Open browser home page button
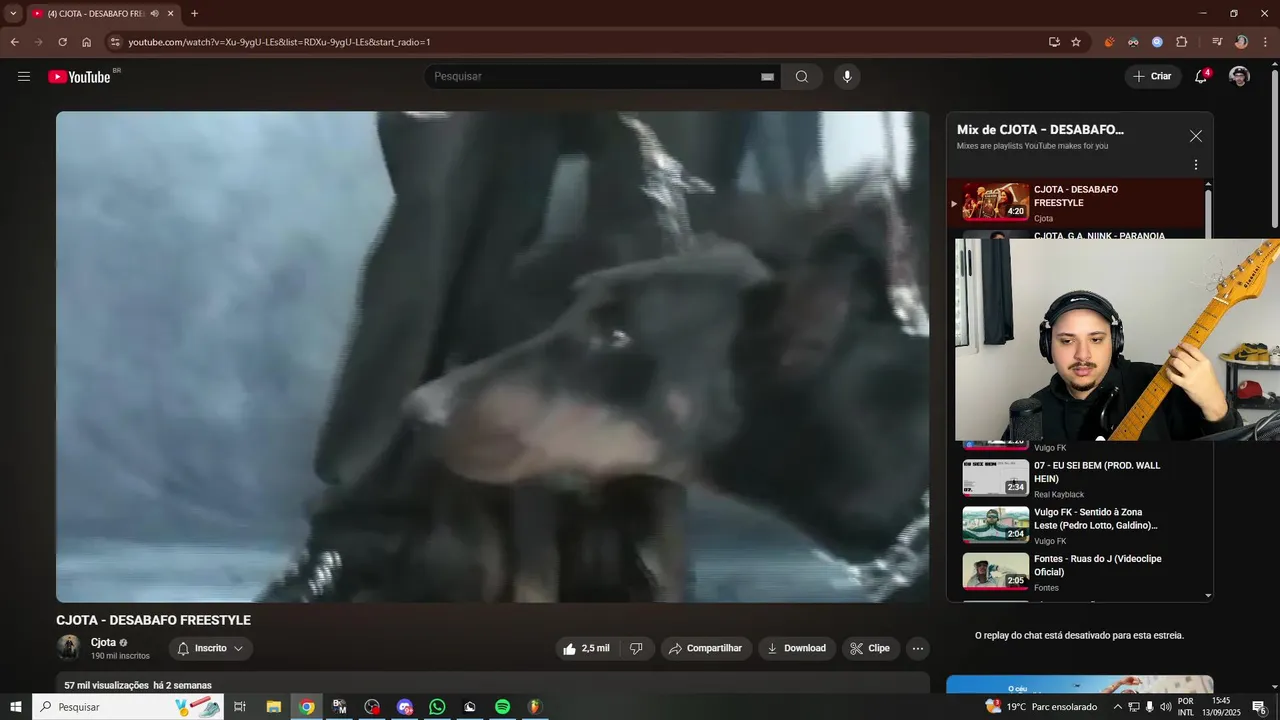 click(x=86, y=42)
